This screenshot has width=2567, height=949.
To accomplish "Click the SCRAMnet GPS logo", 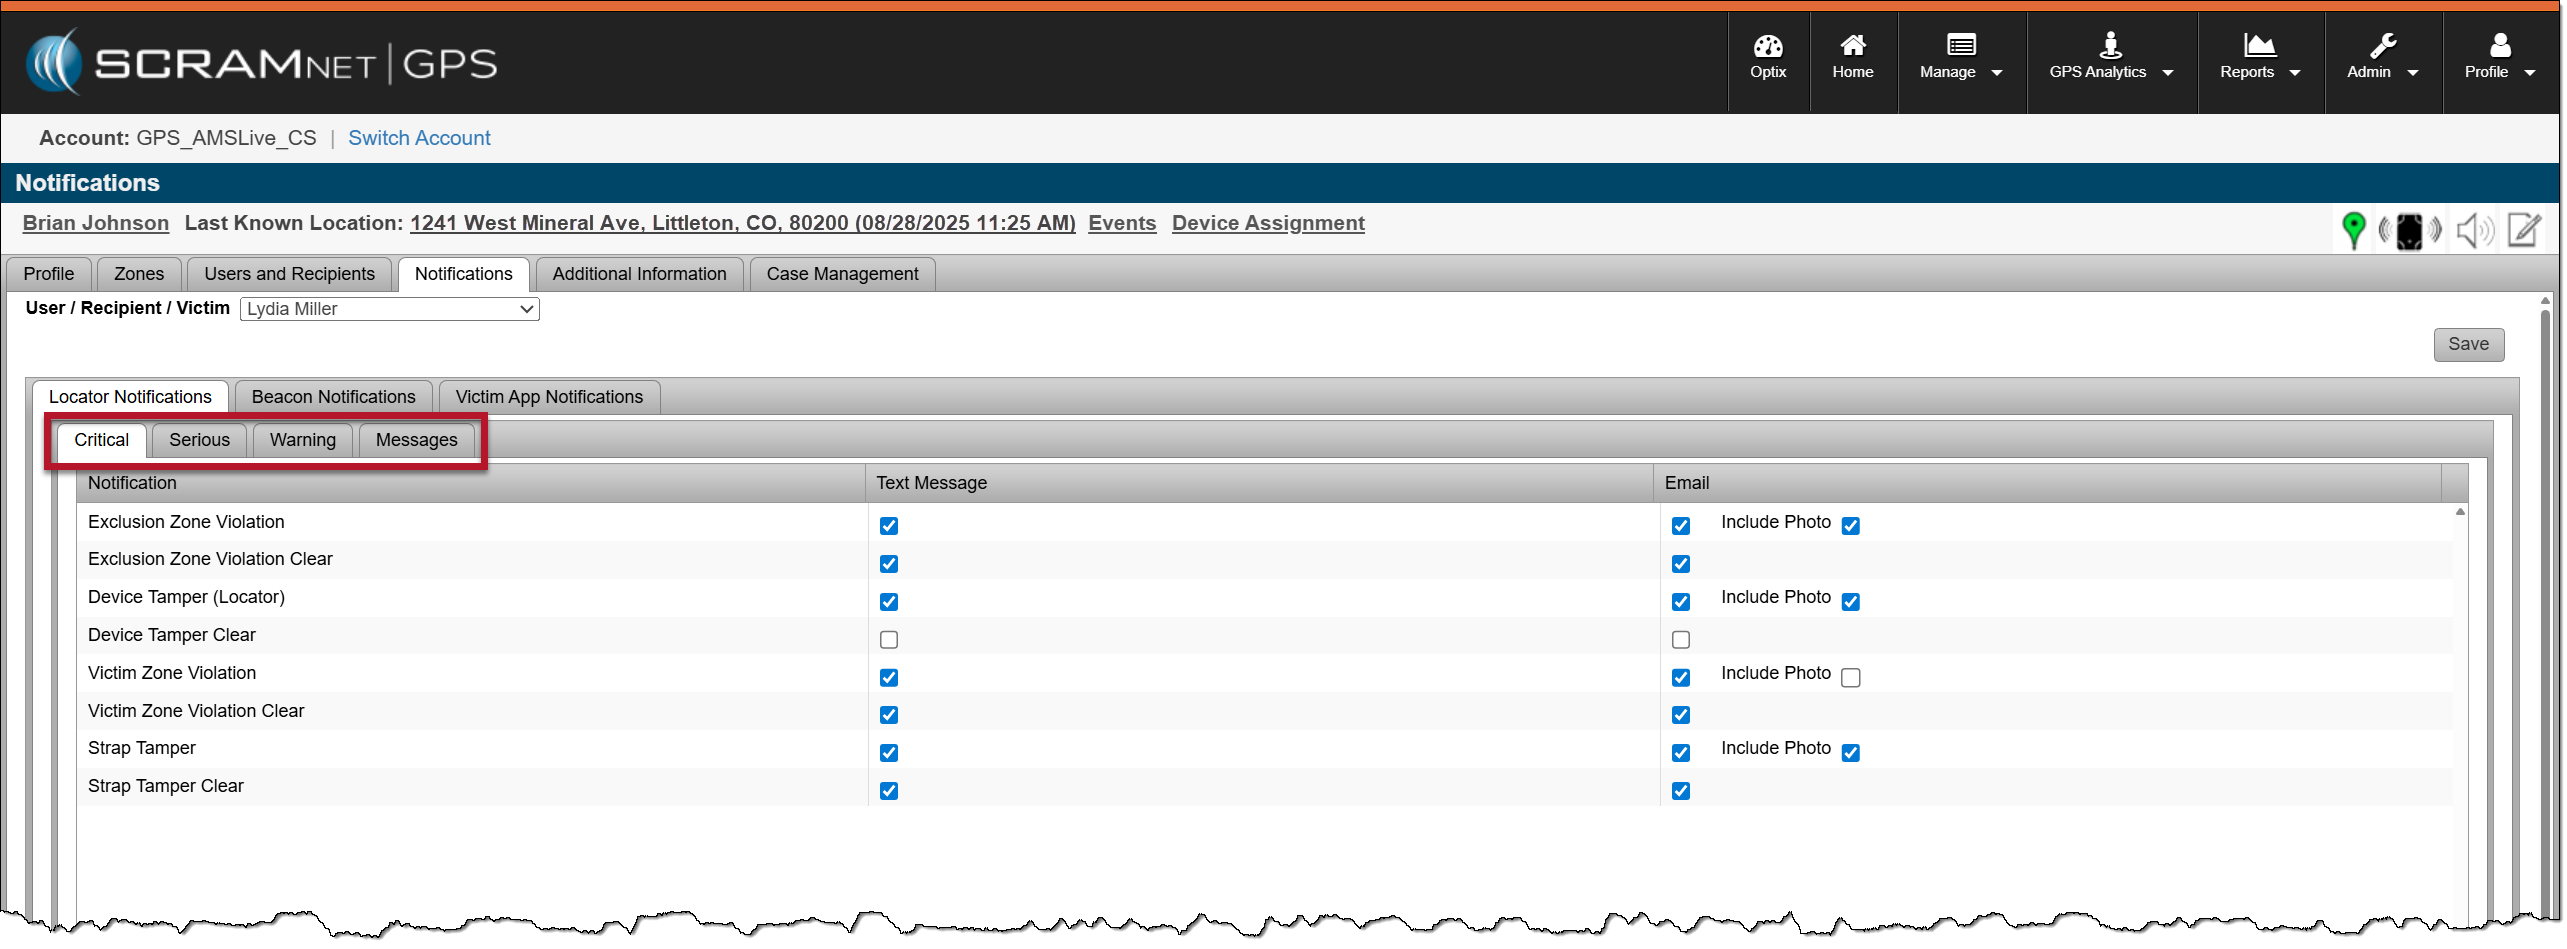I will tap(262, 63).
